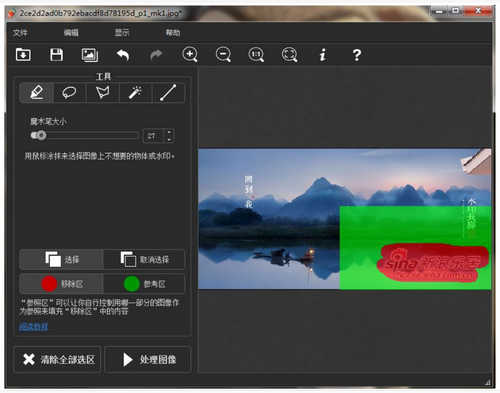Select the marker pen tool
The height and width of the screenshot is (393, 500).
pos(37,92)
